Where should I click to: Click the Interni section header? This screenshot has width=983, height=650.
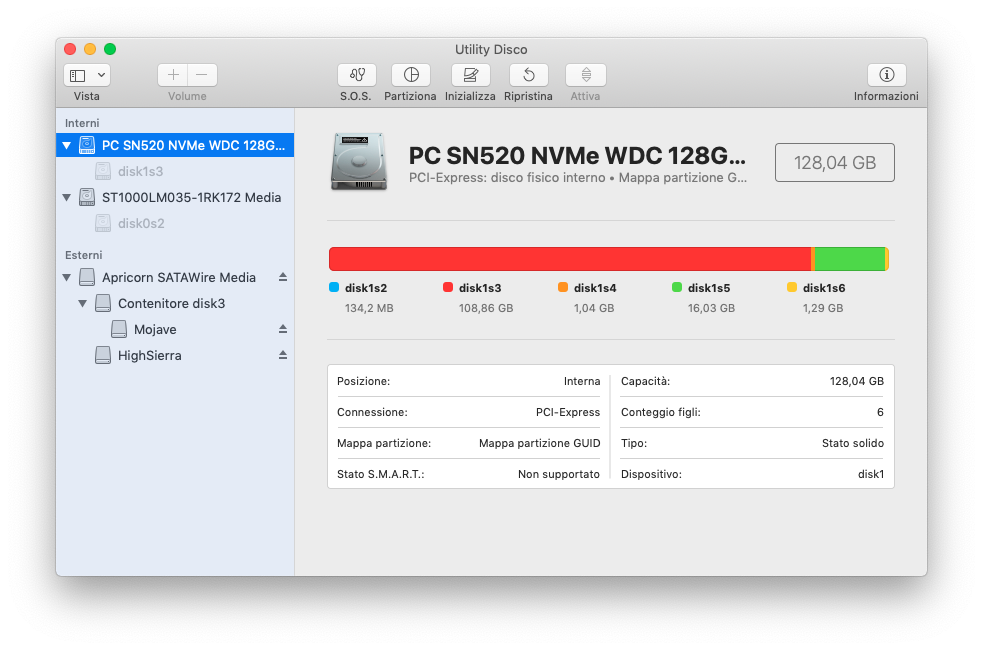click(82, 123)
